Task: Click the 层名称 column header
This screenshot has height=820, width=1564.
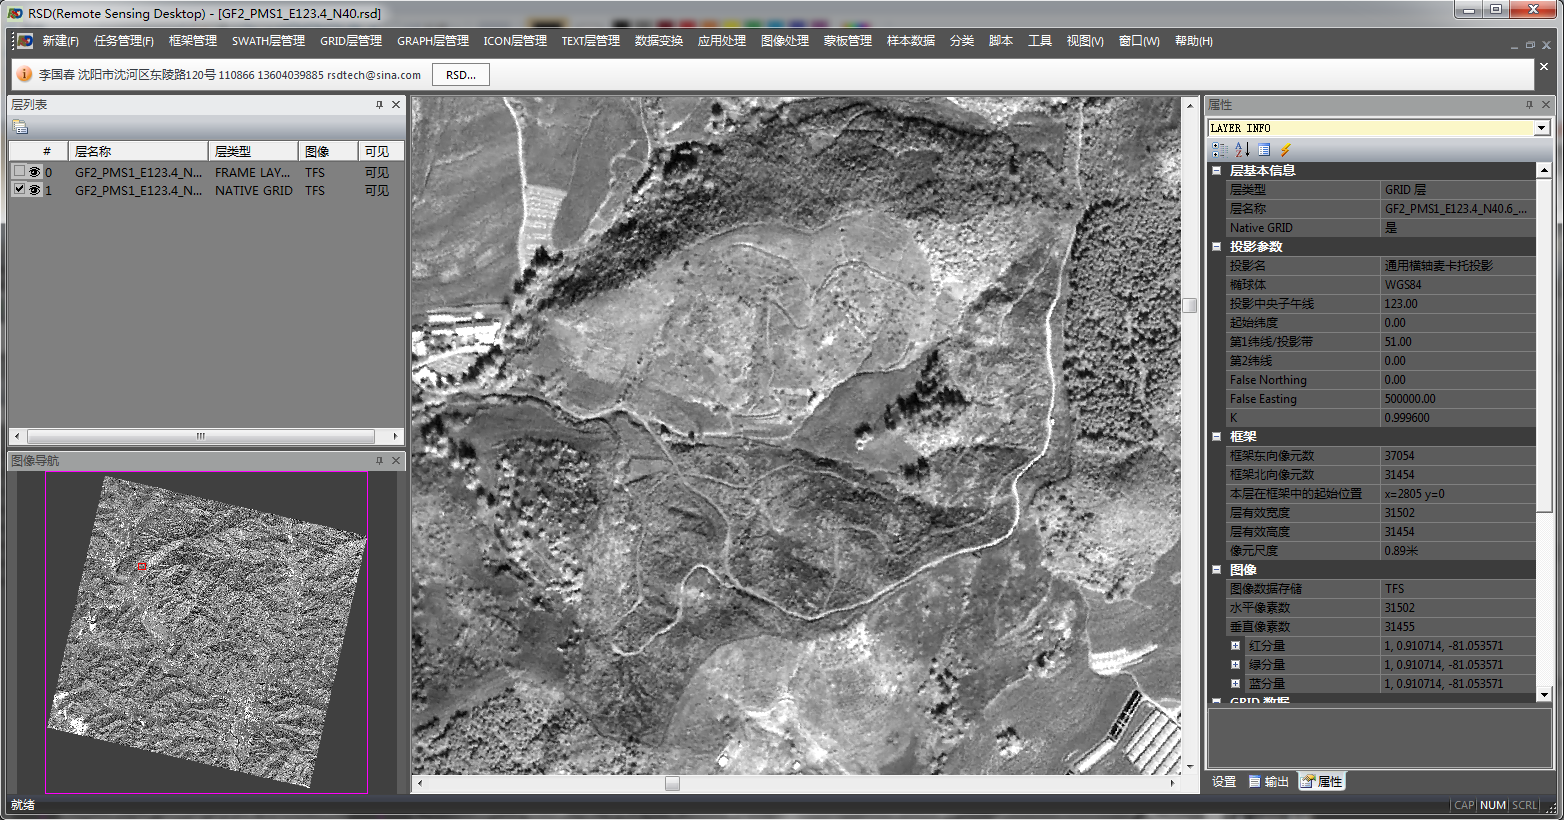Action: click(138, 151)
